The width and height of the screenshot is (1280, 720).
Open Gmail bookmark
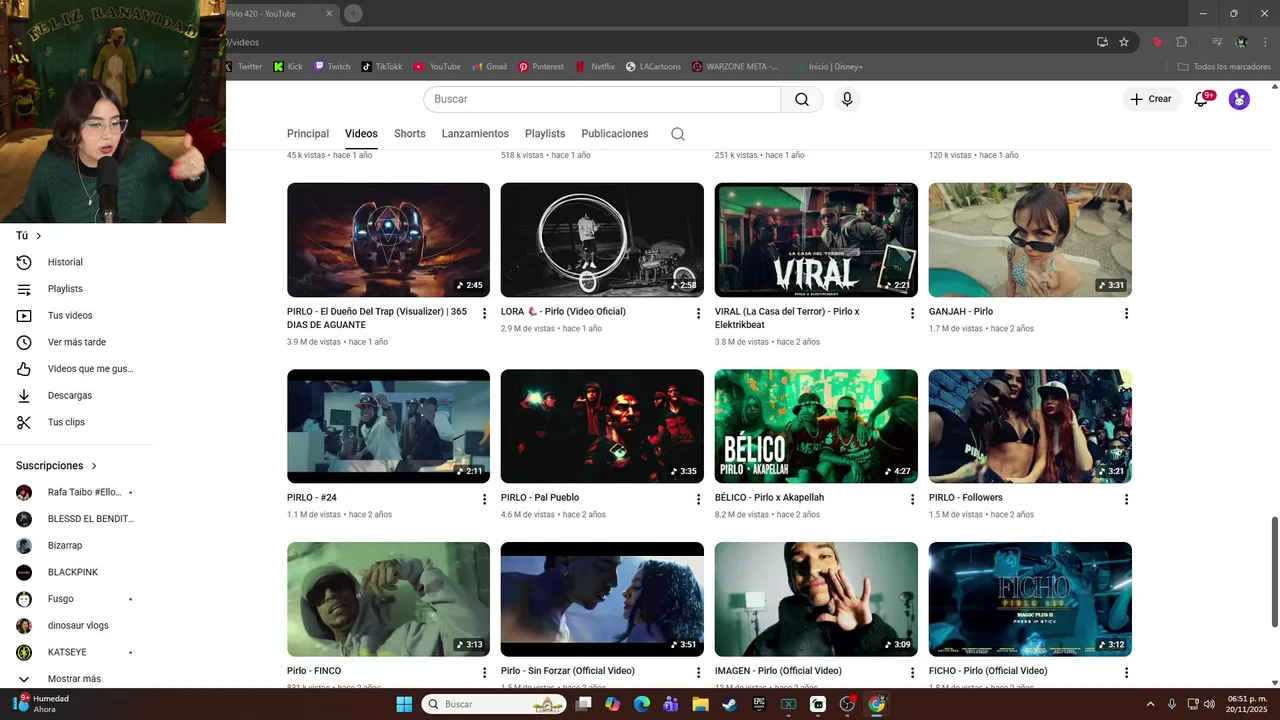pos(489,67)
